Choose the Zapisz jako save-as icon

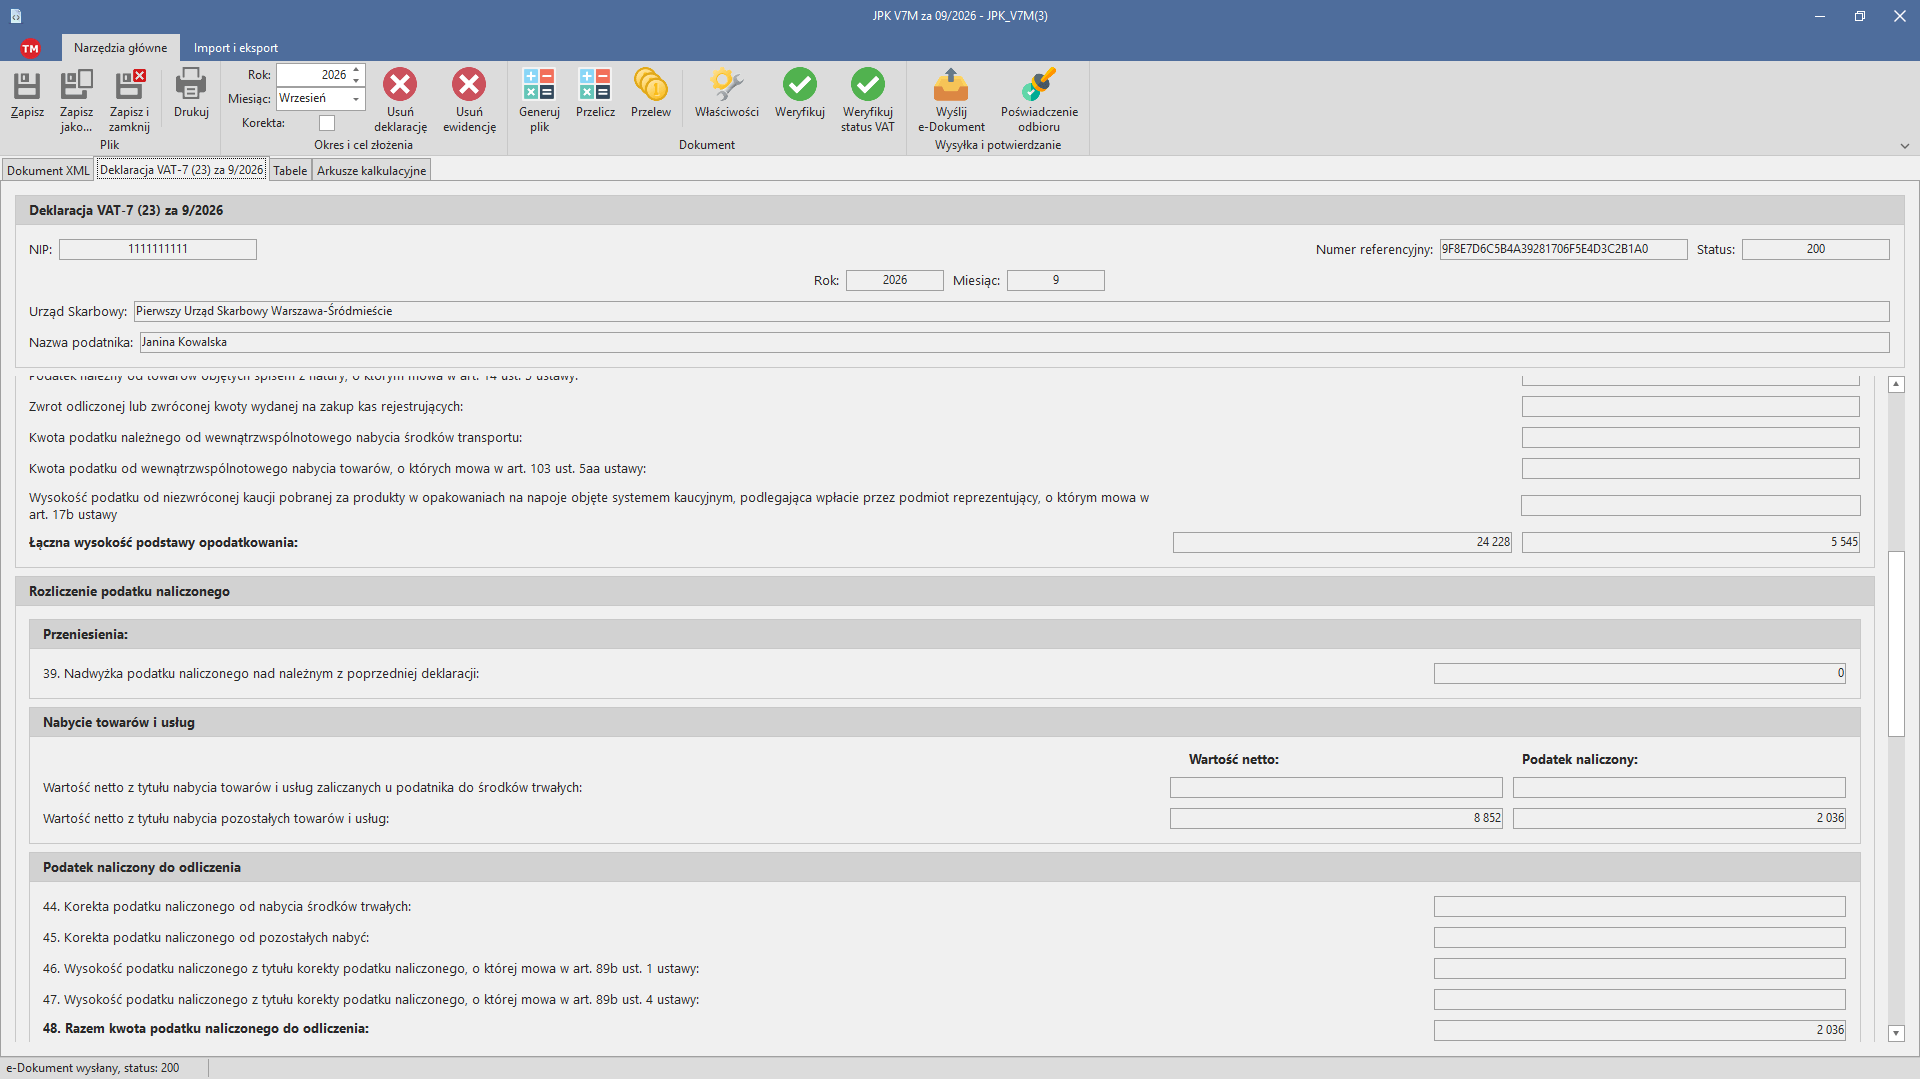pos(76,85)
